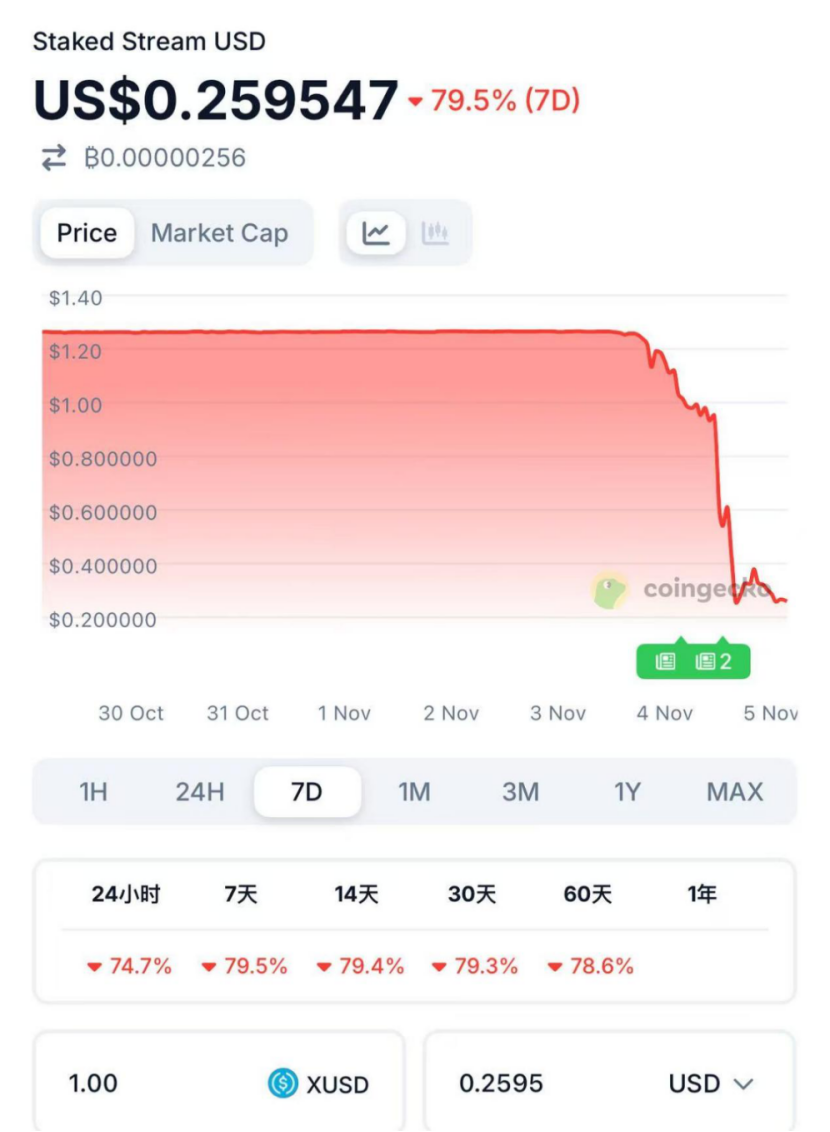Click the red down-arrow next to 79.5% (7D)
Screen dimensions: 830x1132
(x=416, y=101)
